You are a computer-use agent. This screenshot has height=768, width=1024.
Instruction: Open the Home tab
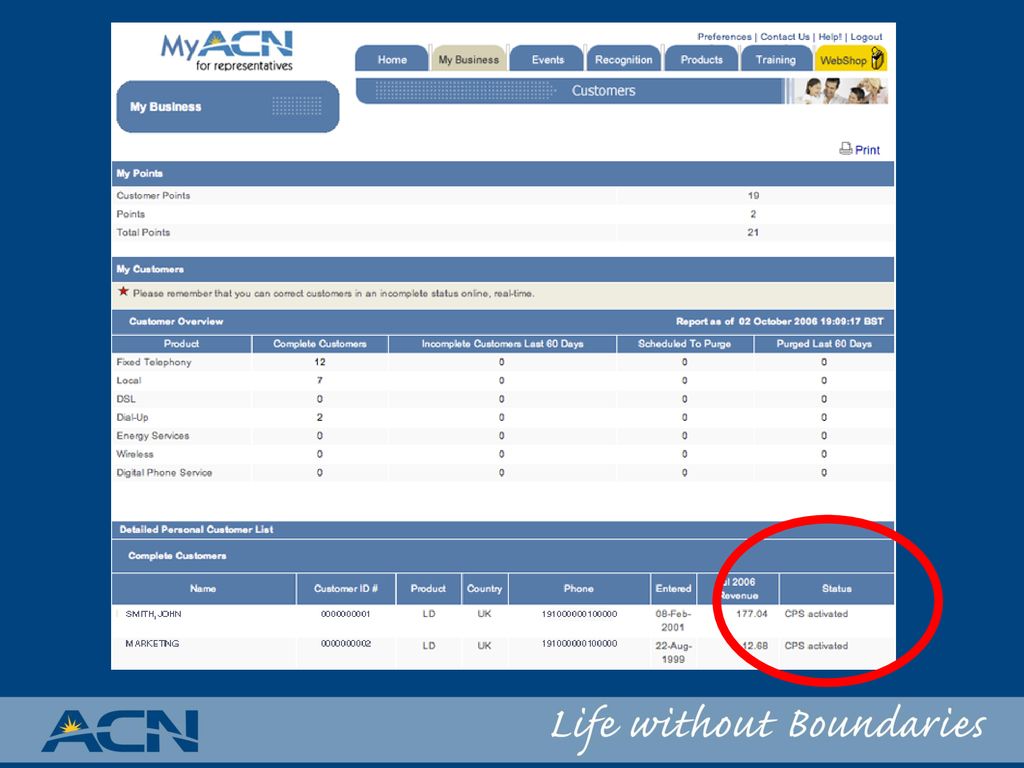tap(392, 59)
